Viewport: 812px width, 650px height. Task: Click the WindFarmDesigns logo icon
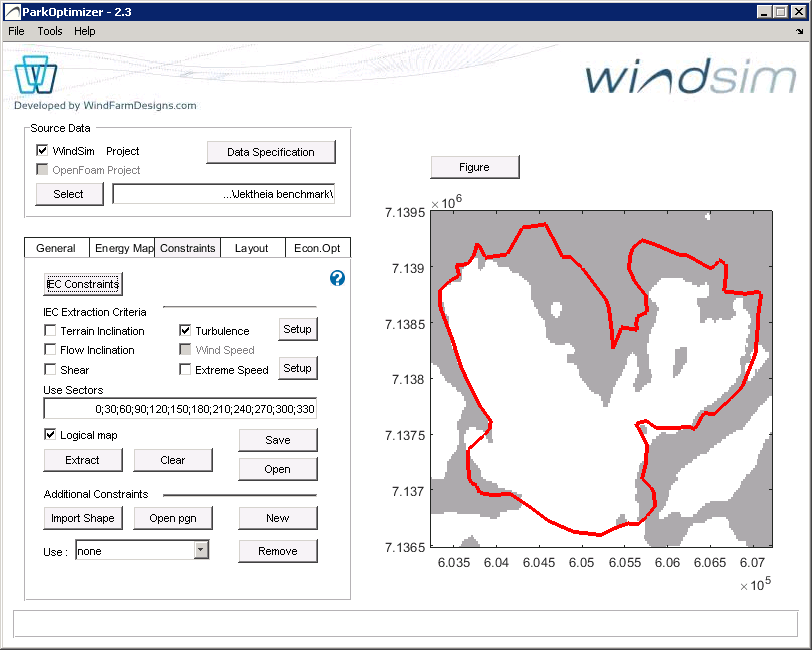pos(35,75)
